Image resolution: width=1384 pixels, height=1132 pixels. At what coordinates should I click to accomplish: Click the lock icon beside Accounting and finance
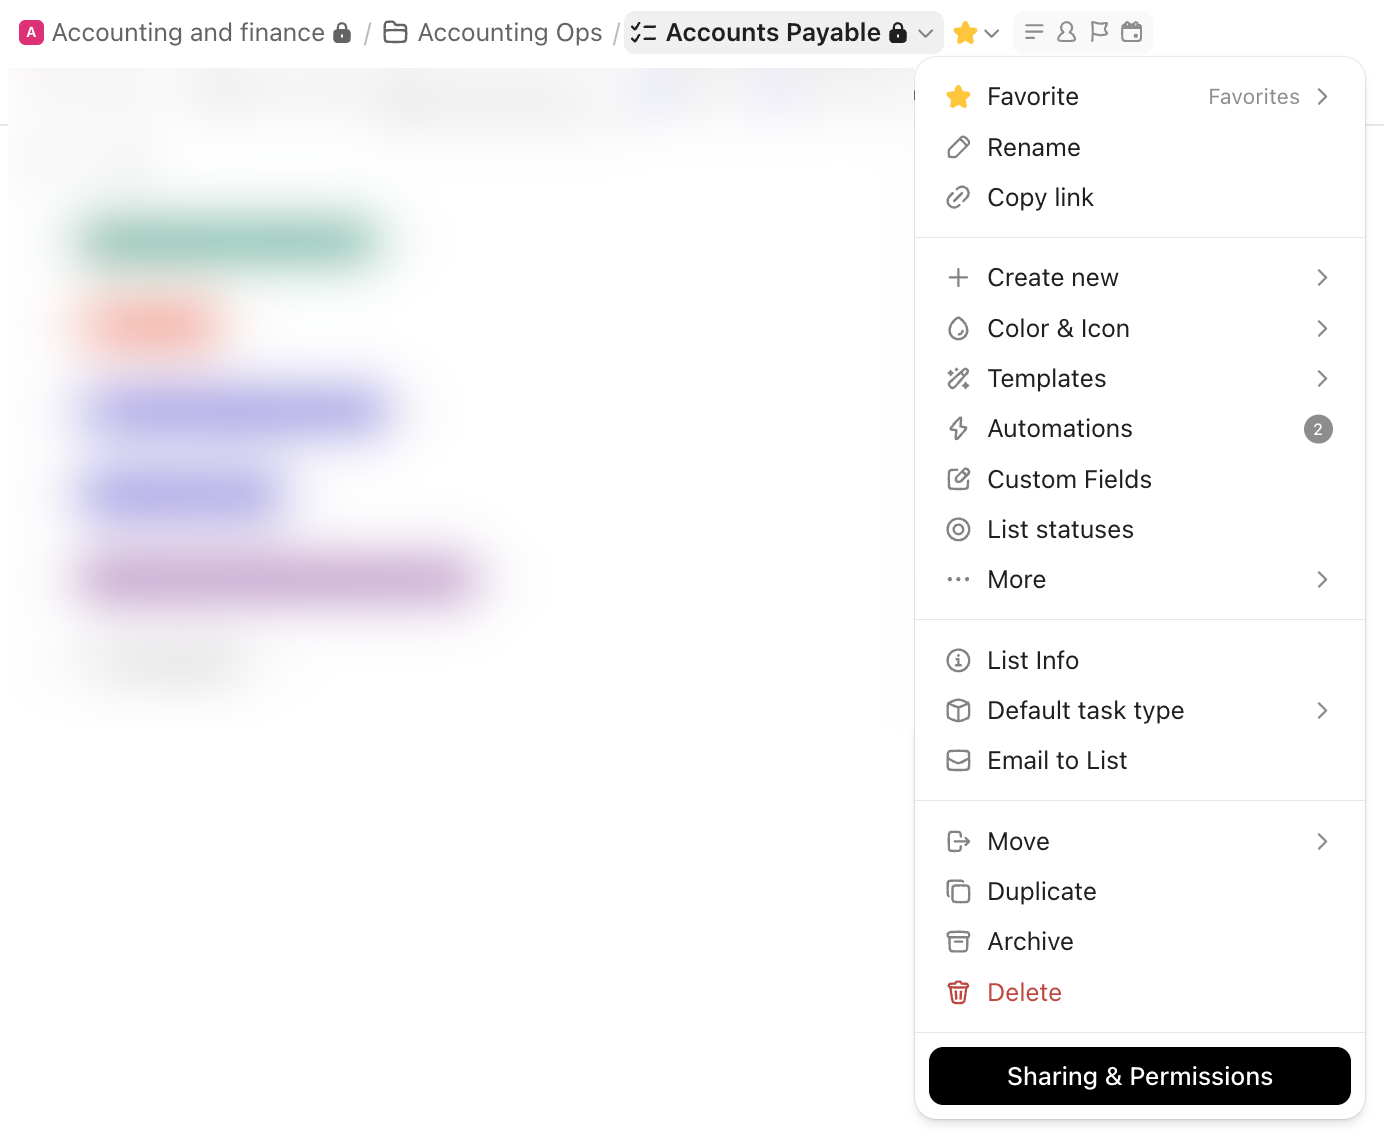pyautogui.click(x=341, y=31)
